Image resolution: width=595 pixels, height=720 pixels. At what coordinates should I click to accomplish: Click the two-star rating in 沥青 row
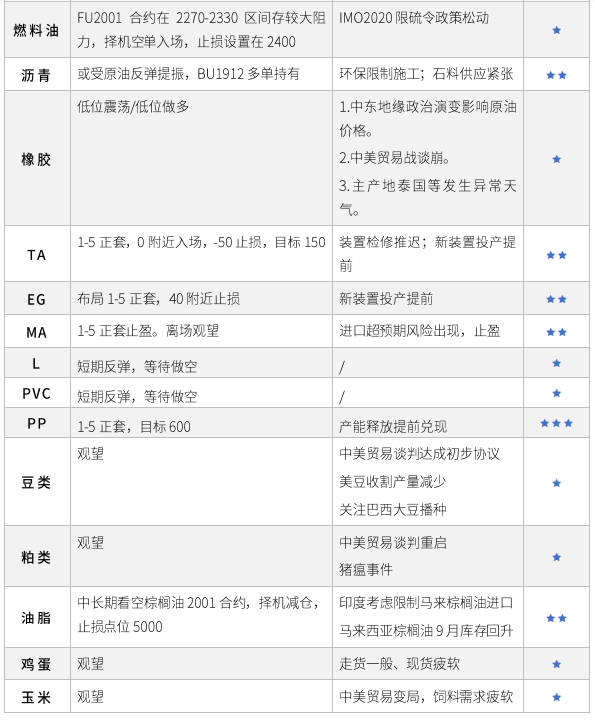point(556,75)
